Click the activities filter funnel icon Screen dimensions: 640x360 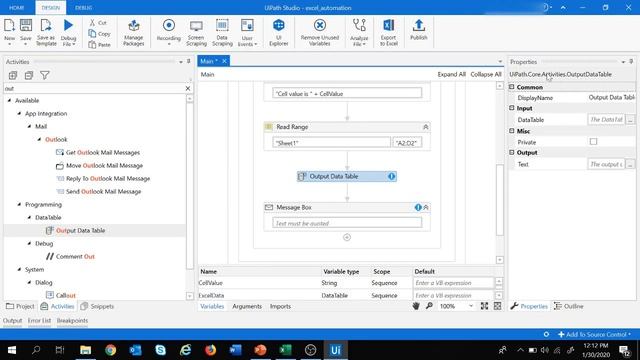click(x=44, y=75)
